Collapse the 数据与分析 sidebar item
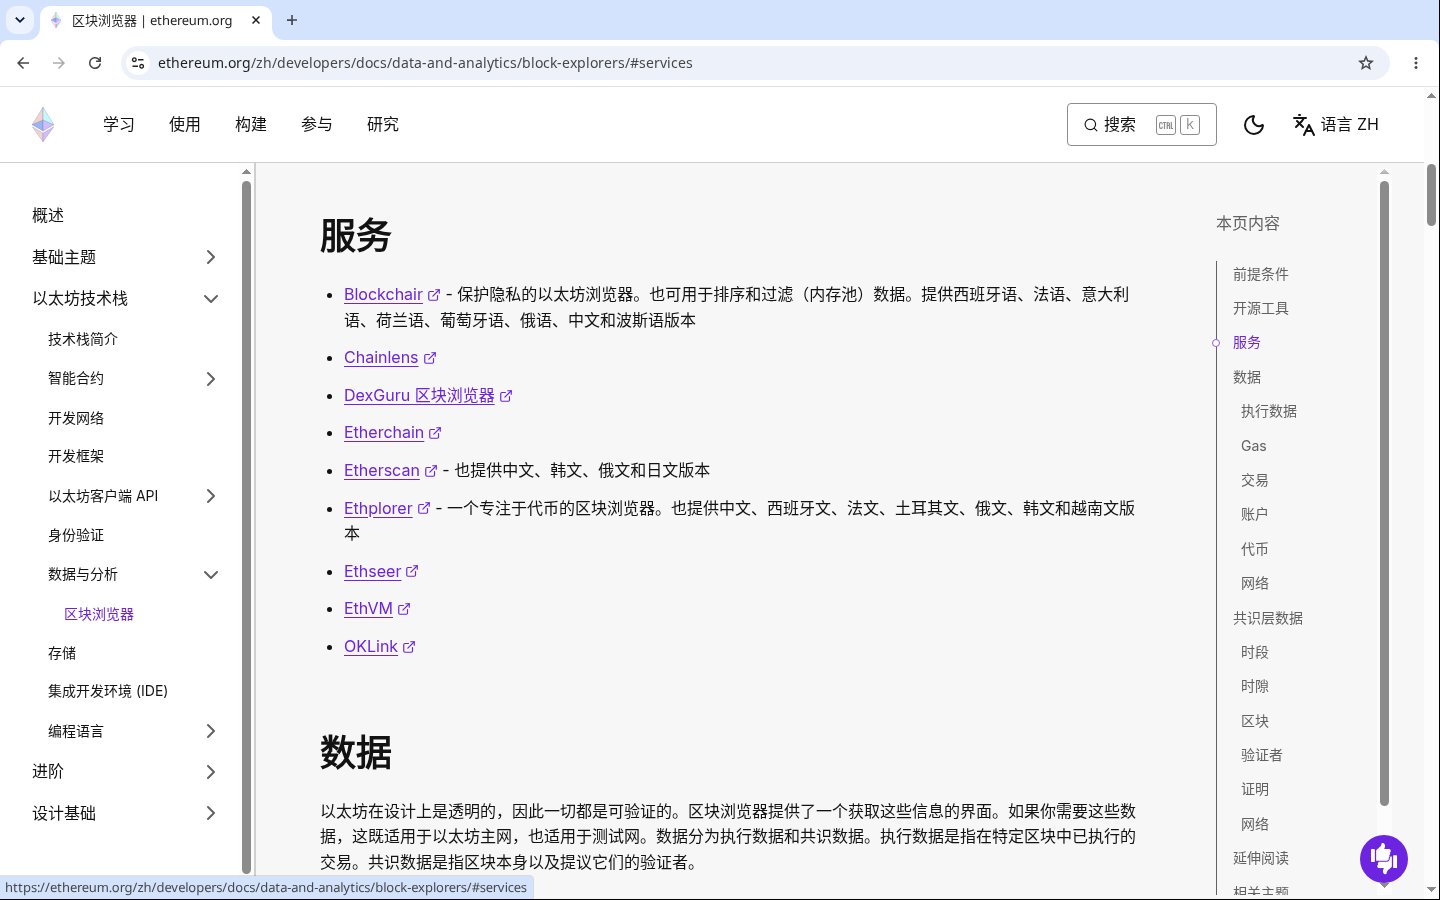The width and height of the screenshot is (1440, 900). (x=211, y=575)
